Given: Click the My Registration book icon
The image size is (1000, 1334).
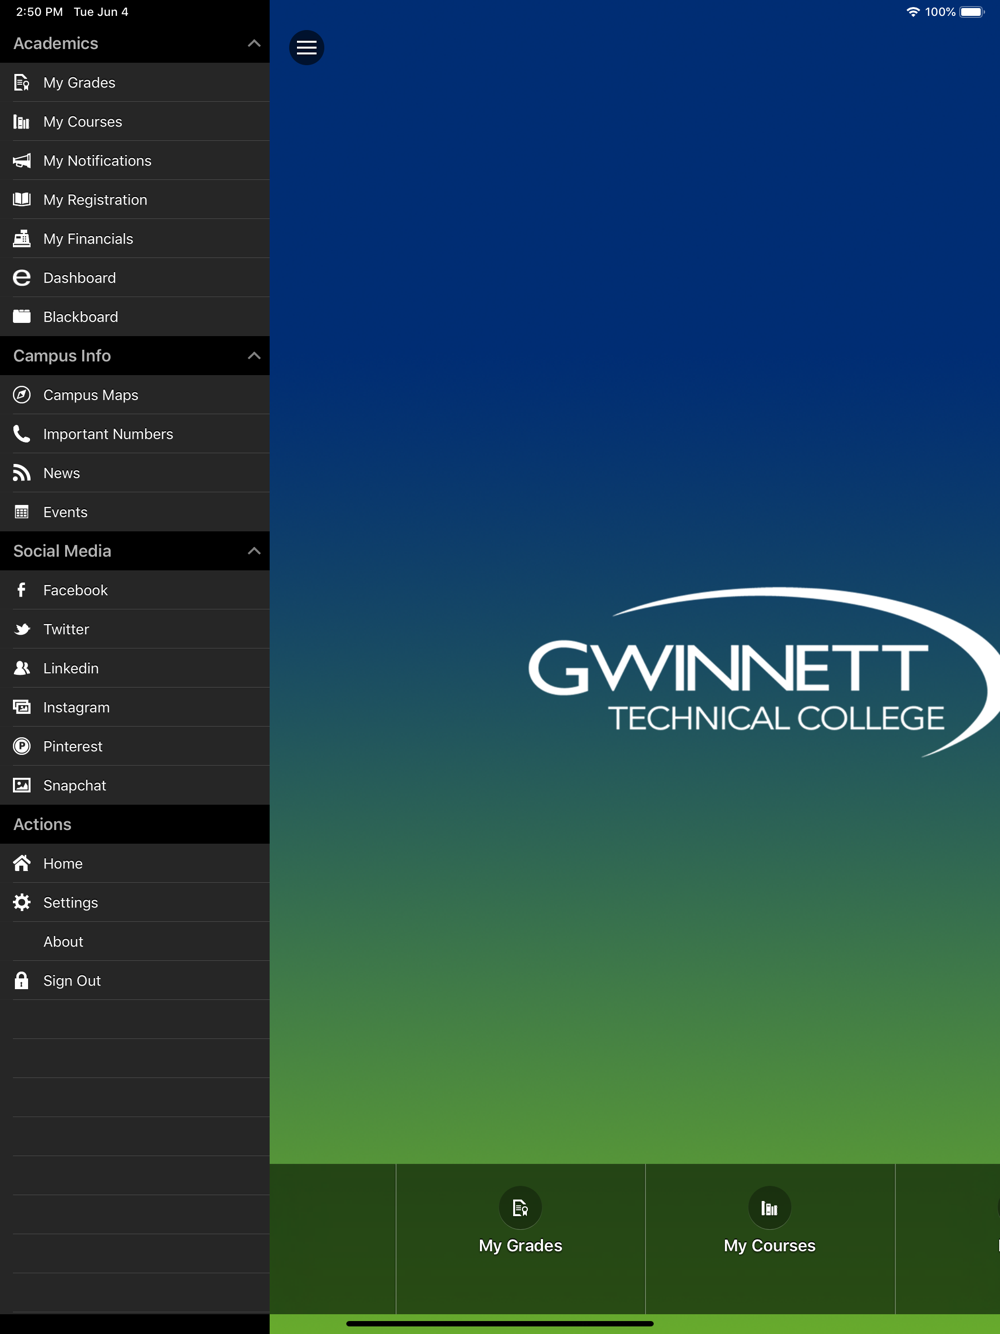Looking at the screenshot, I should (21, 200).
